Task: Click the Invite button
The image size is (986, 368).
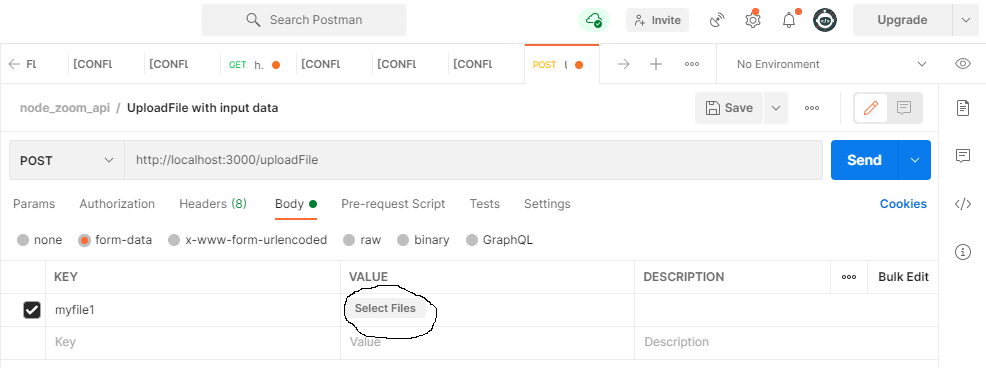Action: (657, 20)
